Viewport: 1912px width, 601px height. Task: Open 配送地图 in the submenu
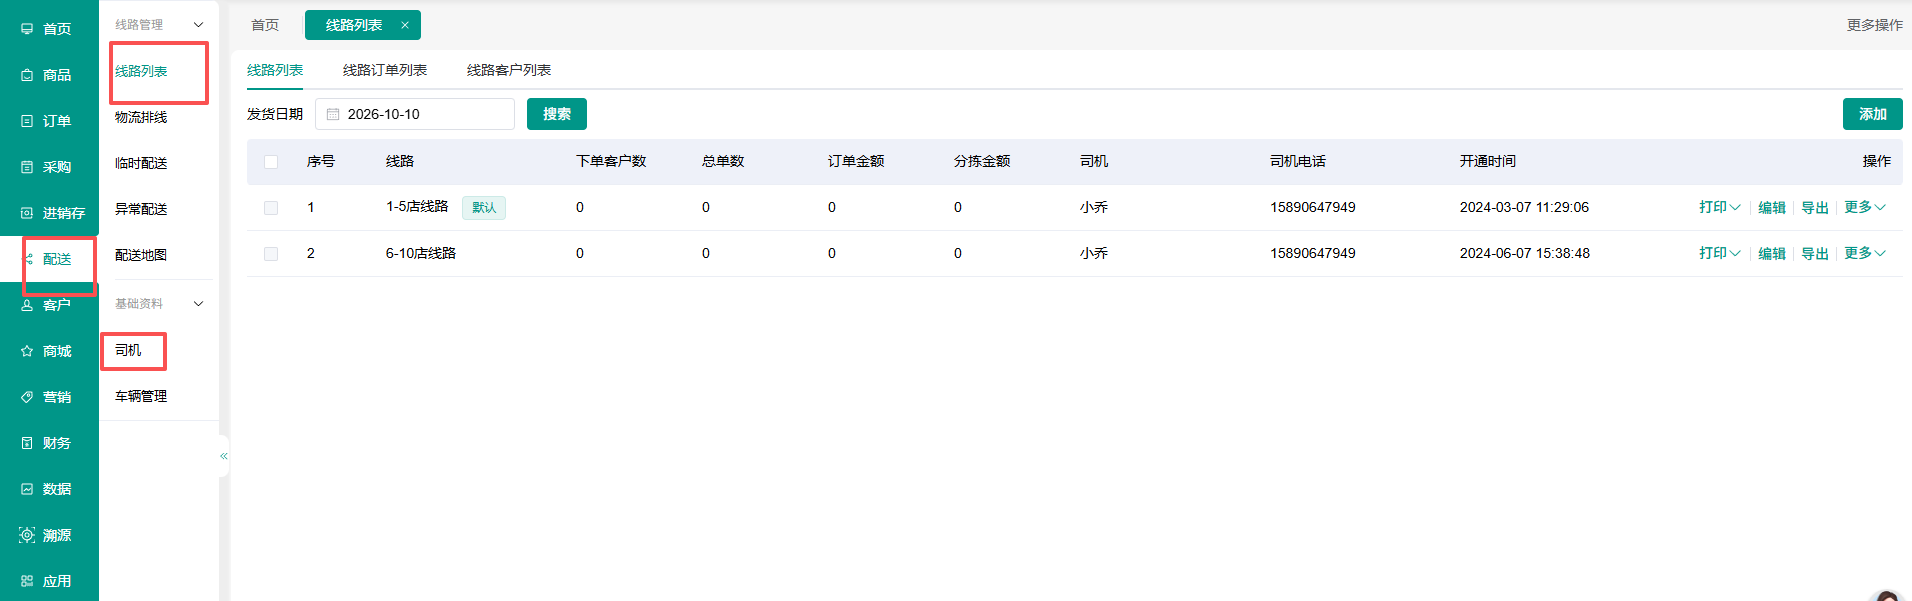141,255
